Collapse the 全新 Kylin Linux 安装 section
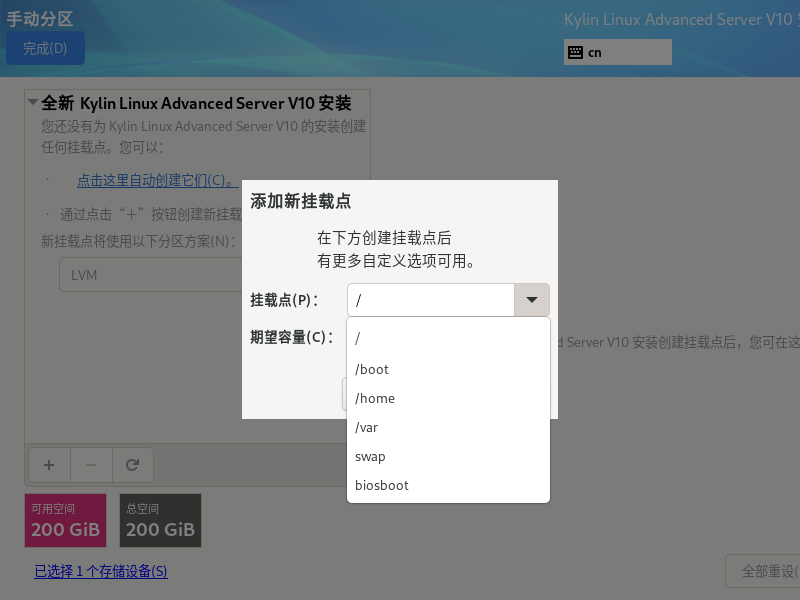Screen dimensions: 800x600 [33, 103]
